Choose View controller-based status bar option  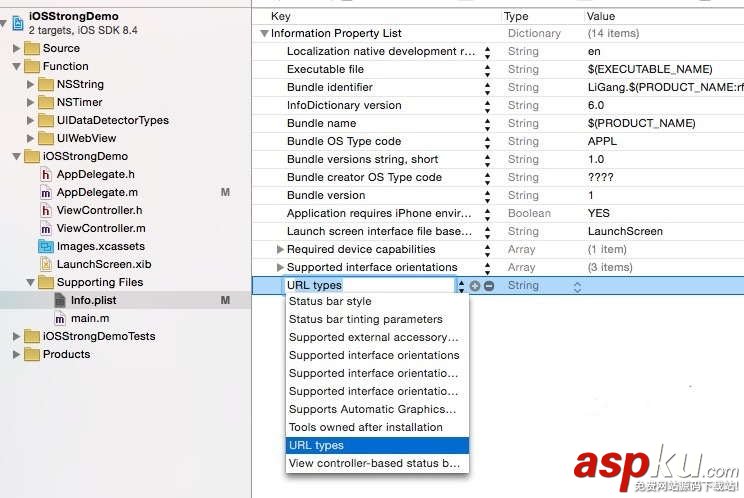point(377,464)
